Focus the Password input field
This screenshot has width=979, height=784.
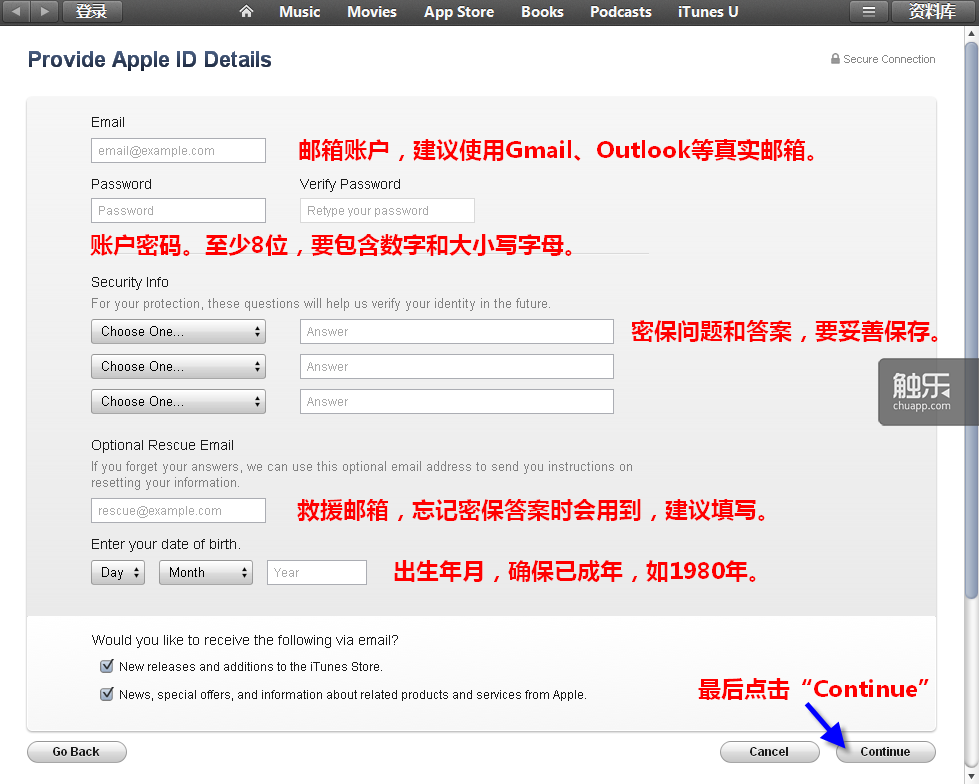tap(179, 210)
